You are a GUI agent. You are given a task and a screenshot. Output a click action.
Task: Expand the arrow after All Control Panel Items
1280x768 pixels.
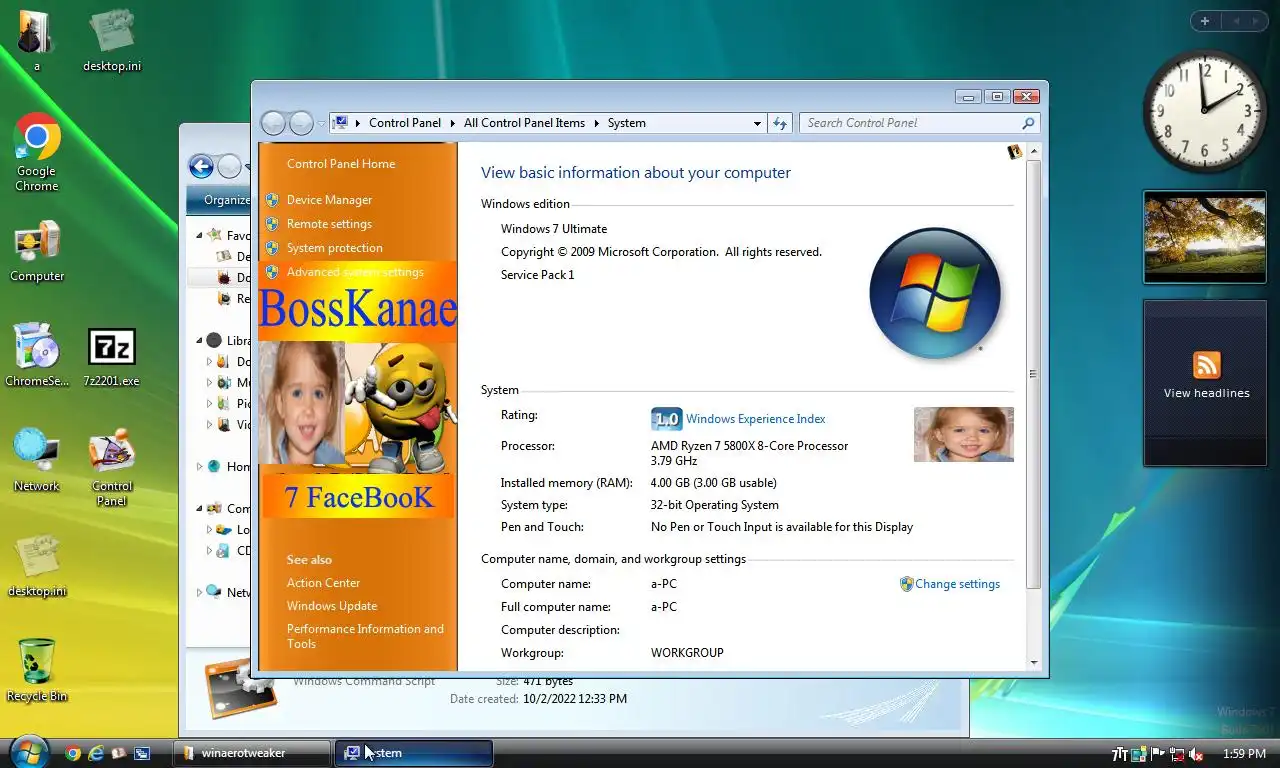click(596, 123)
